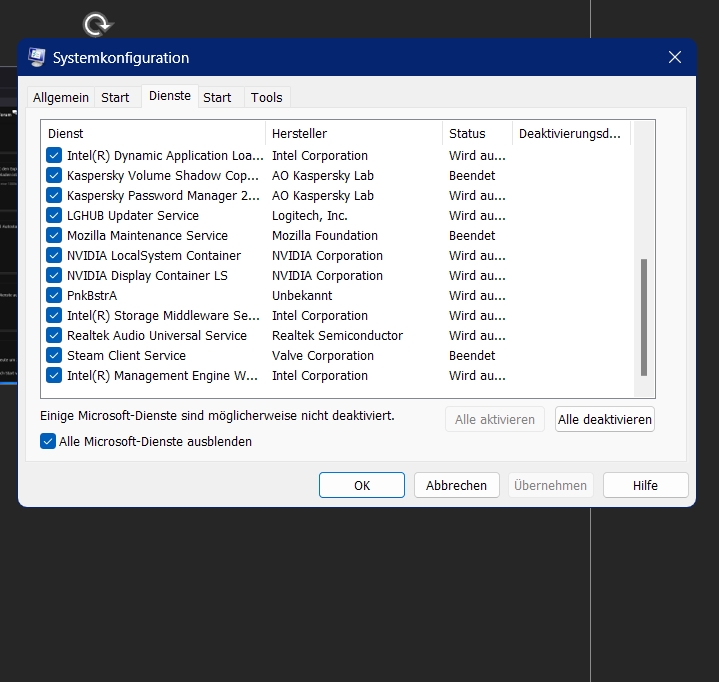Click the Abbrechen button
Image resolution: width=719 pixels, height=682 pixels.
click(456, 485)
